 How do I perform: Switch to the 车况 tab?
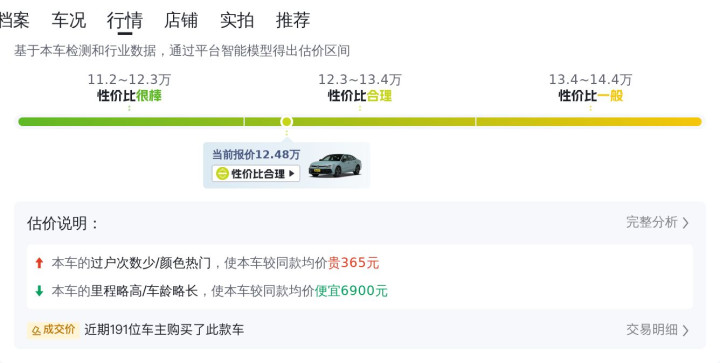point(68,20)
